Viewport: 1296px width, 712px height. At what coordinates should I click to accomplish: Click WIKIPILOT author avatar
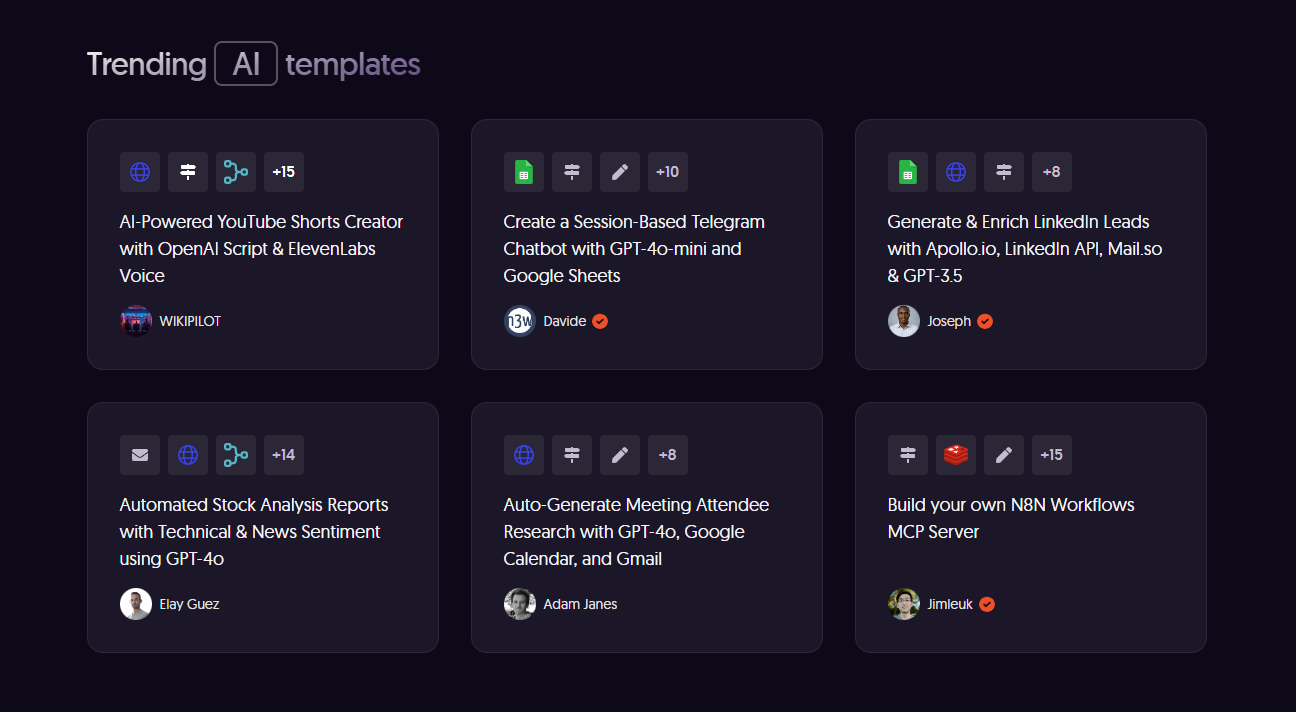click(136, 321)
